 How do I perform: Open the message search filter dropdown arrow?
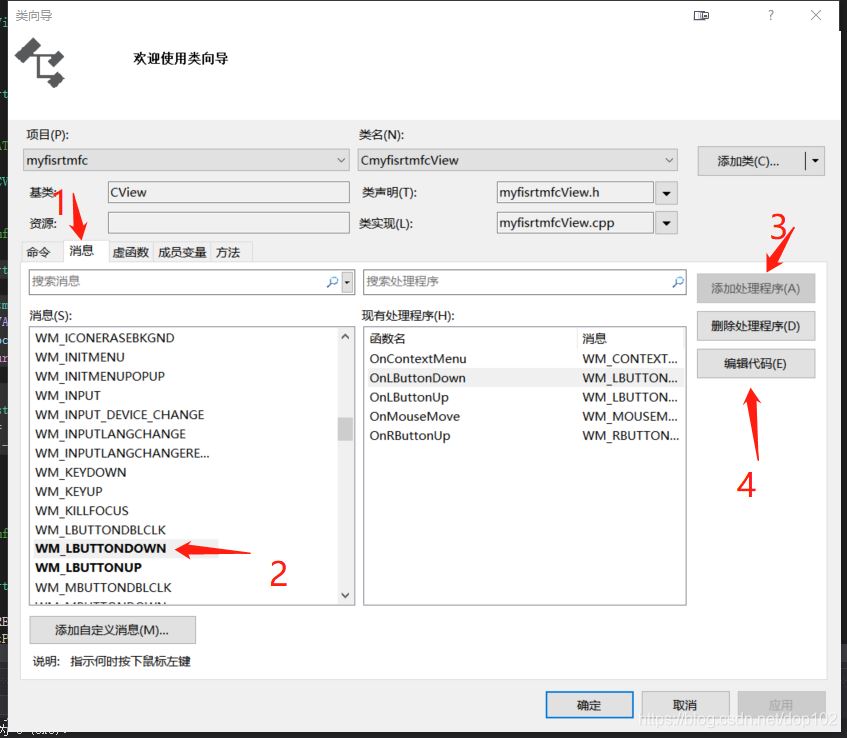coord(347,282)
